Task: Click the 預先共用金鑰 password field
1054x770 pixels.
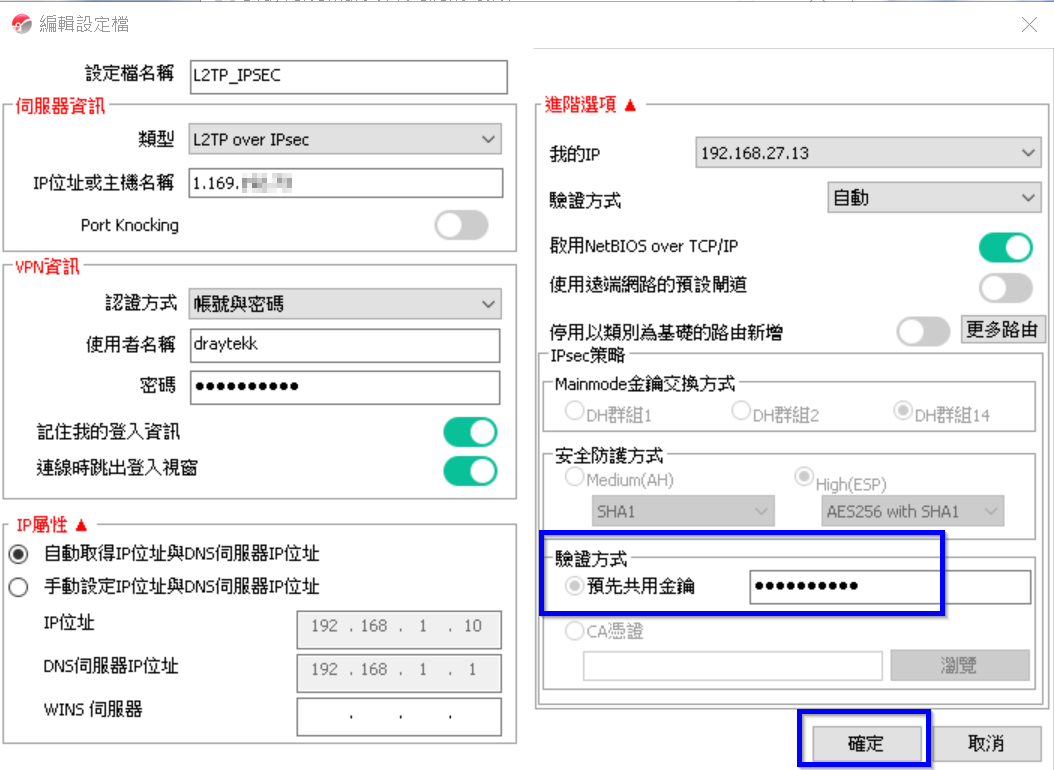Action: click(889, 587)
